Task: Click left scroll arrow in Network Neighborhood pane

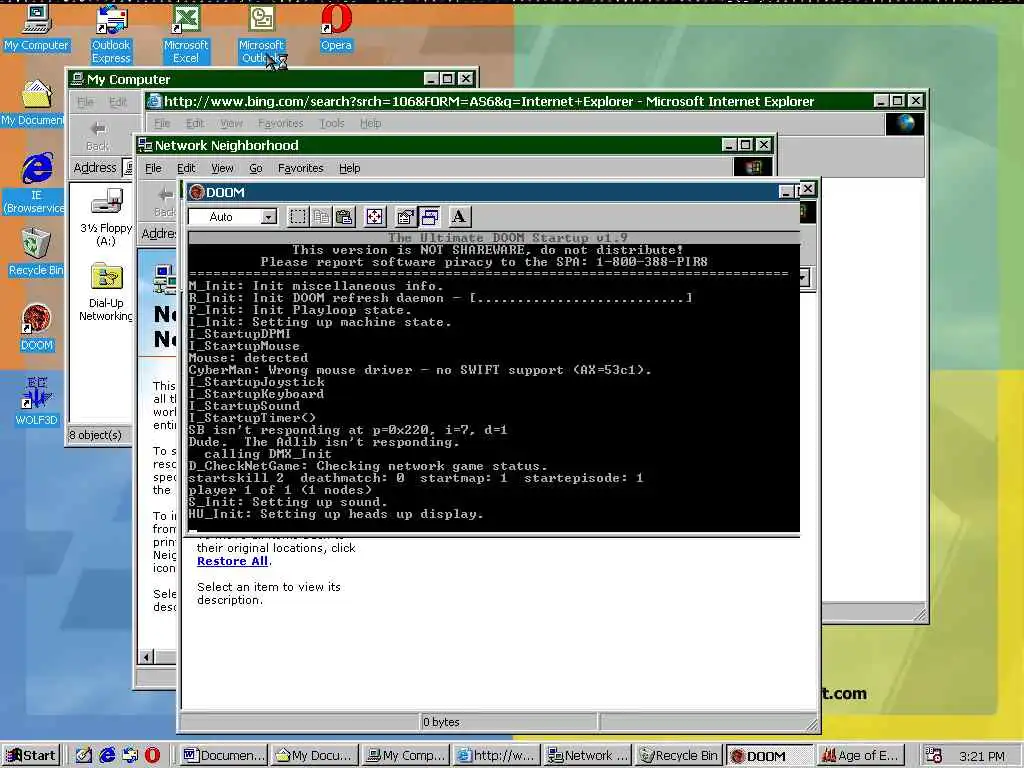Action: (147, 657)
